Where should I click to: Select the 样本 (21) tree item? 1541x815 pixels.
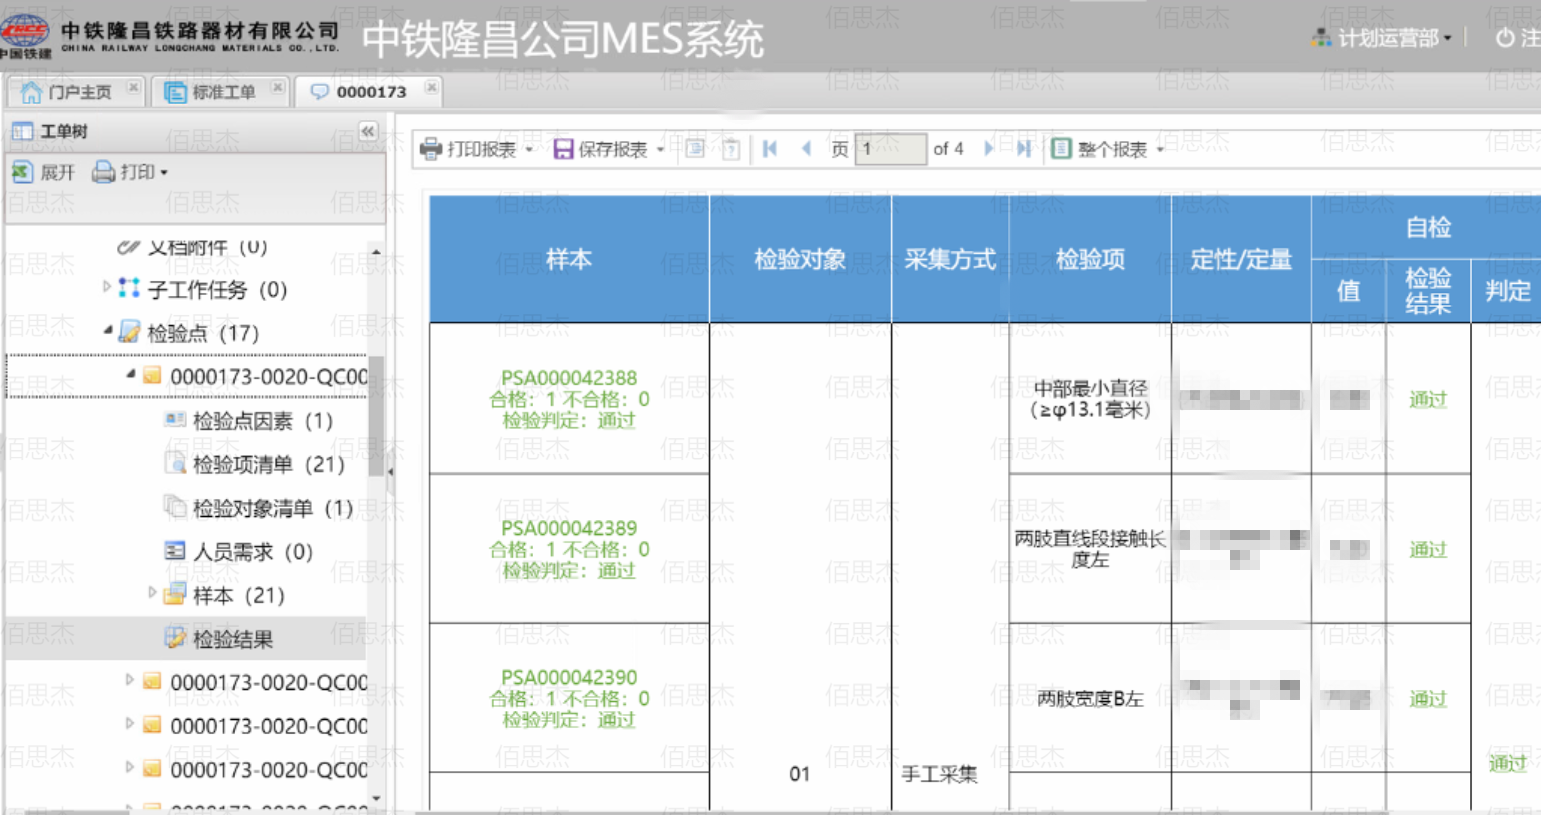[x=239, y=596]
